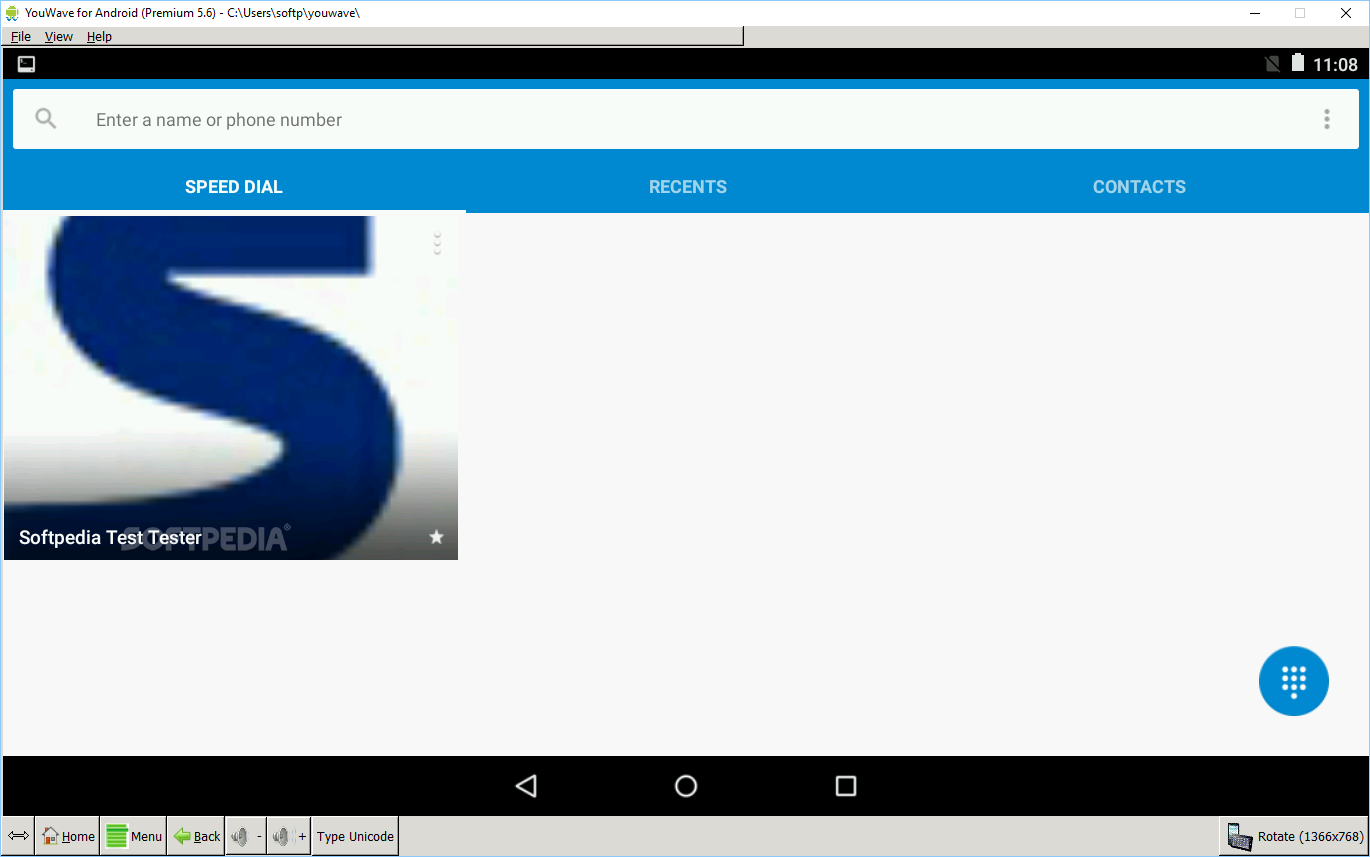The image size is (1370, 857).
Task: Switch to the SPEED DIAL tab
Action: tap(234, 187)
